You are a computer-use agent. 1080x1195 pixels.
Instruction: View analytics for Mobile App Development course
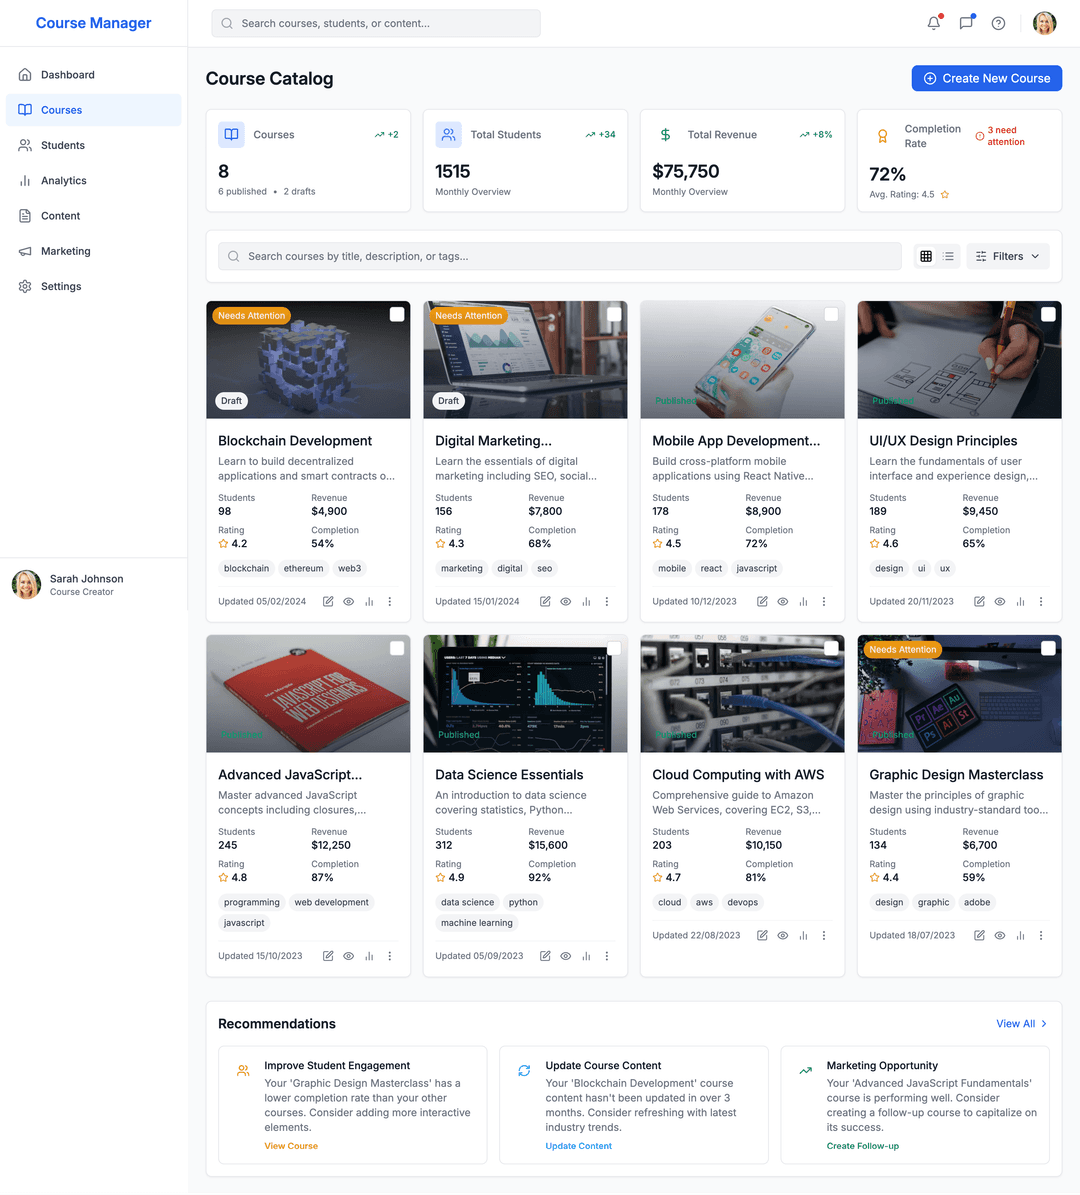(x=803, y=602)
